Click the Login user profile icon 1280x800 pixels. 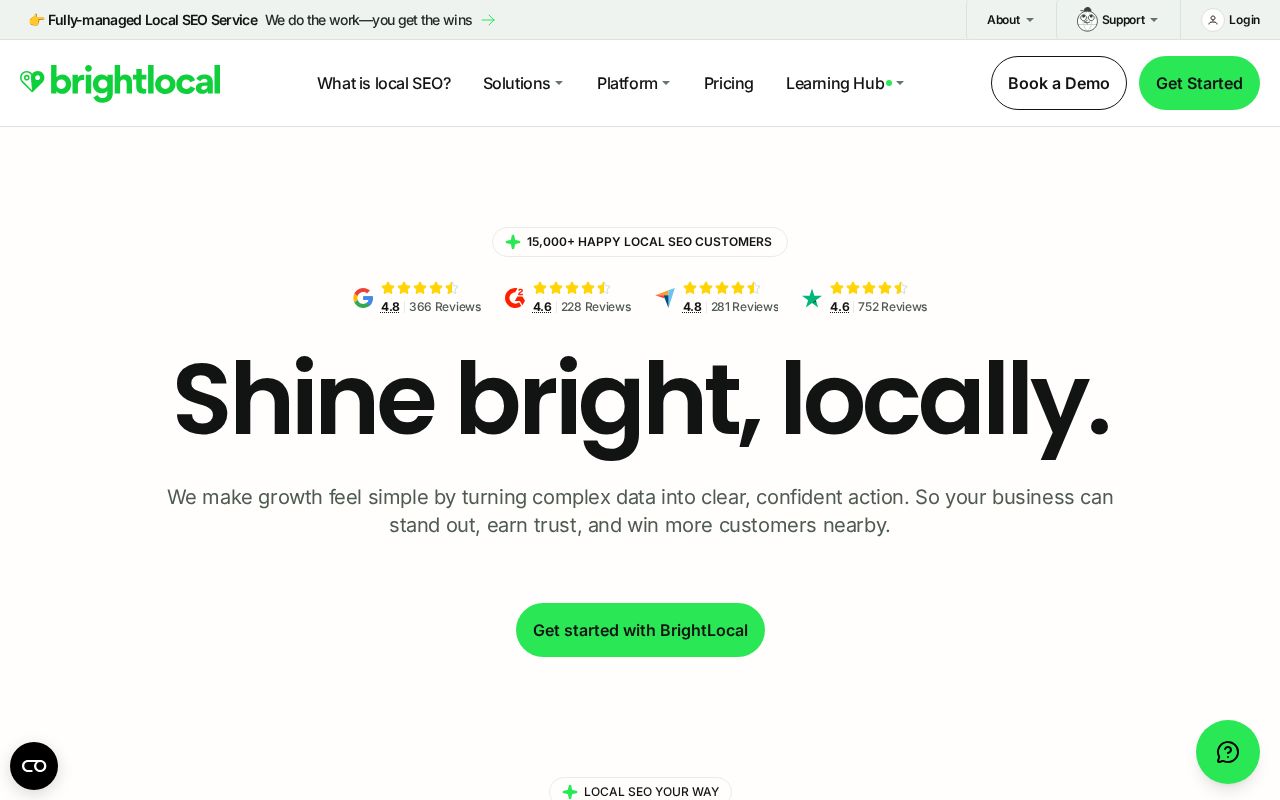[1213, 20]
